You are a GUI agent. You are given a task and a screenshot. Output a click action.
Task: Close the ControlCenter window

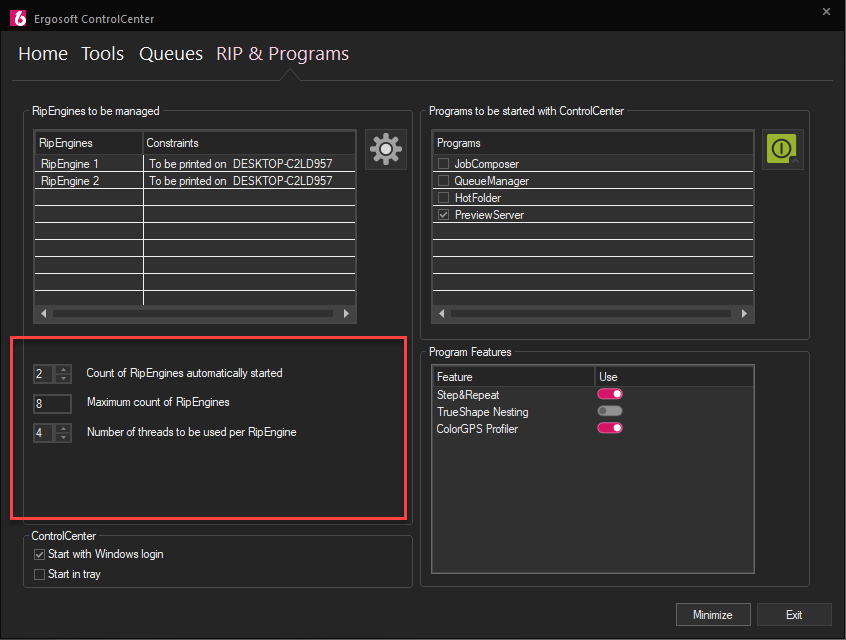pos(825,12)
